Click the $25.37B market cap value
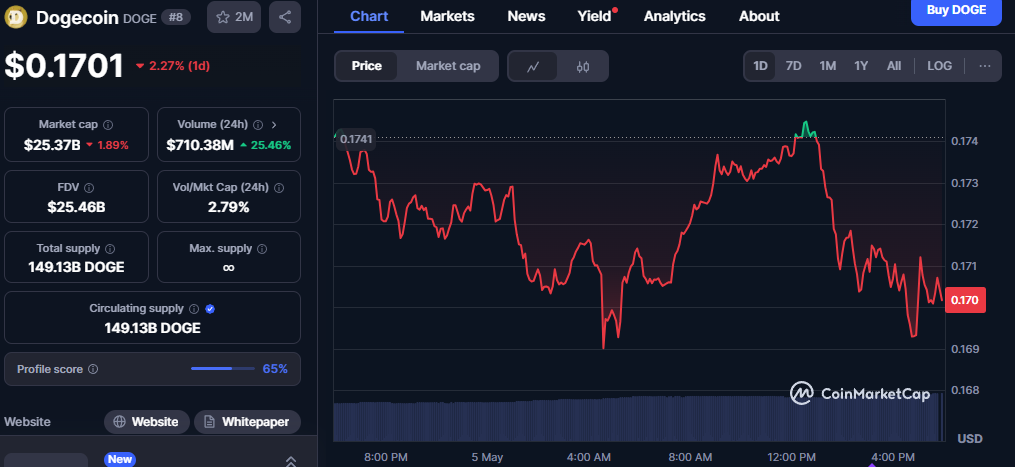The height and width of the screenshot is (467, 1015). pos(52,145)
